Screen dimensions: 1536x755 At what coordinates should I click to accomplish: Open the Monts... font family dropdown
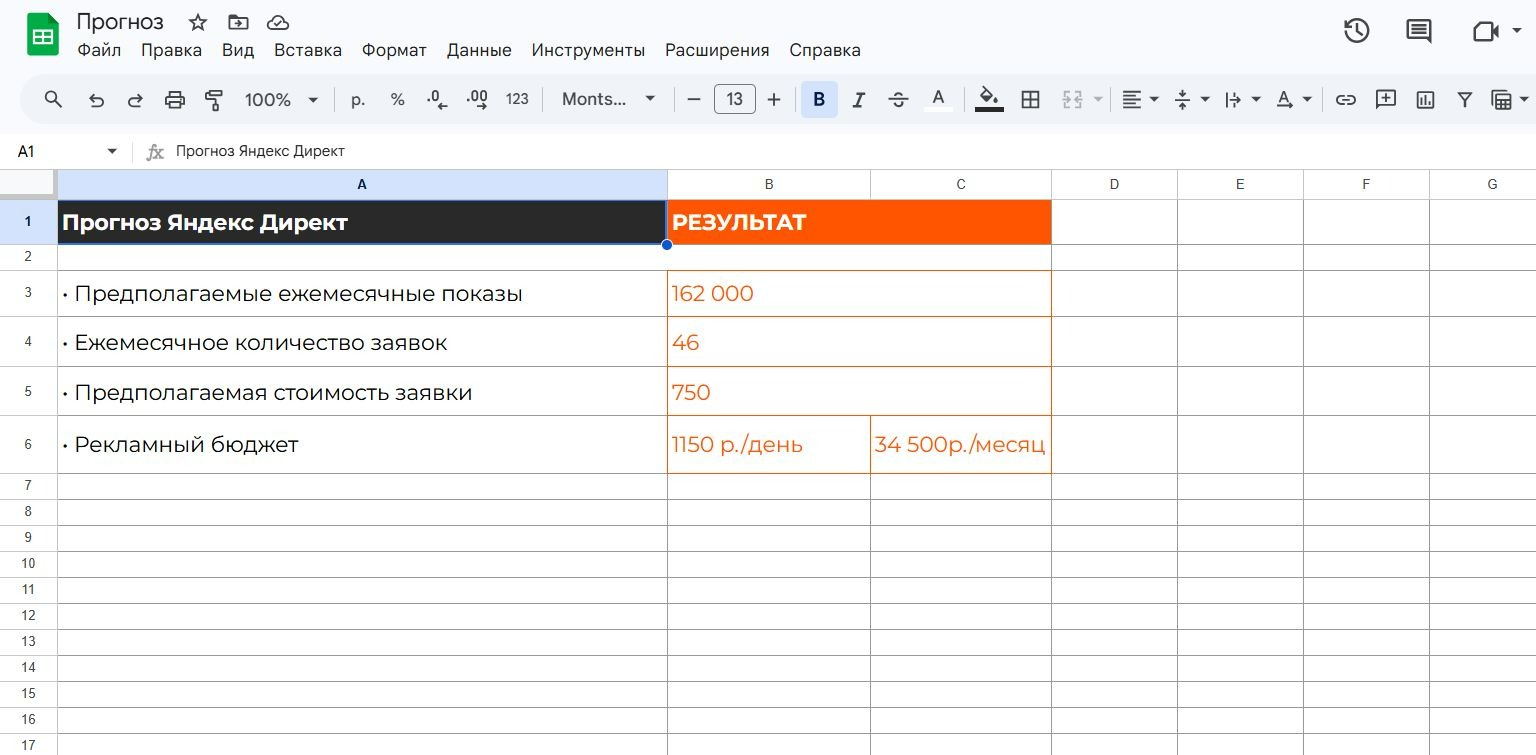(x=608, y=99)
